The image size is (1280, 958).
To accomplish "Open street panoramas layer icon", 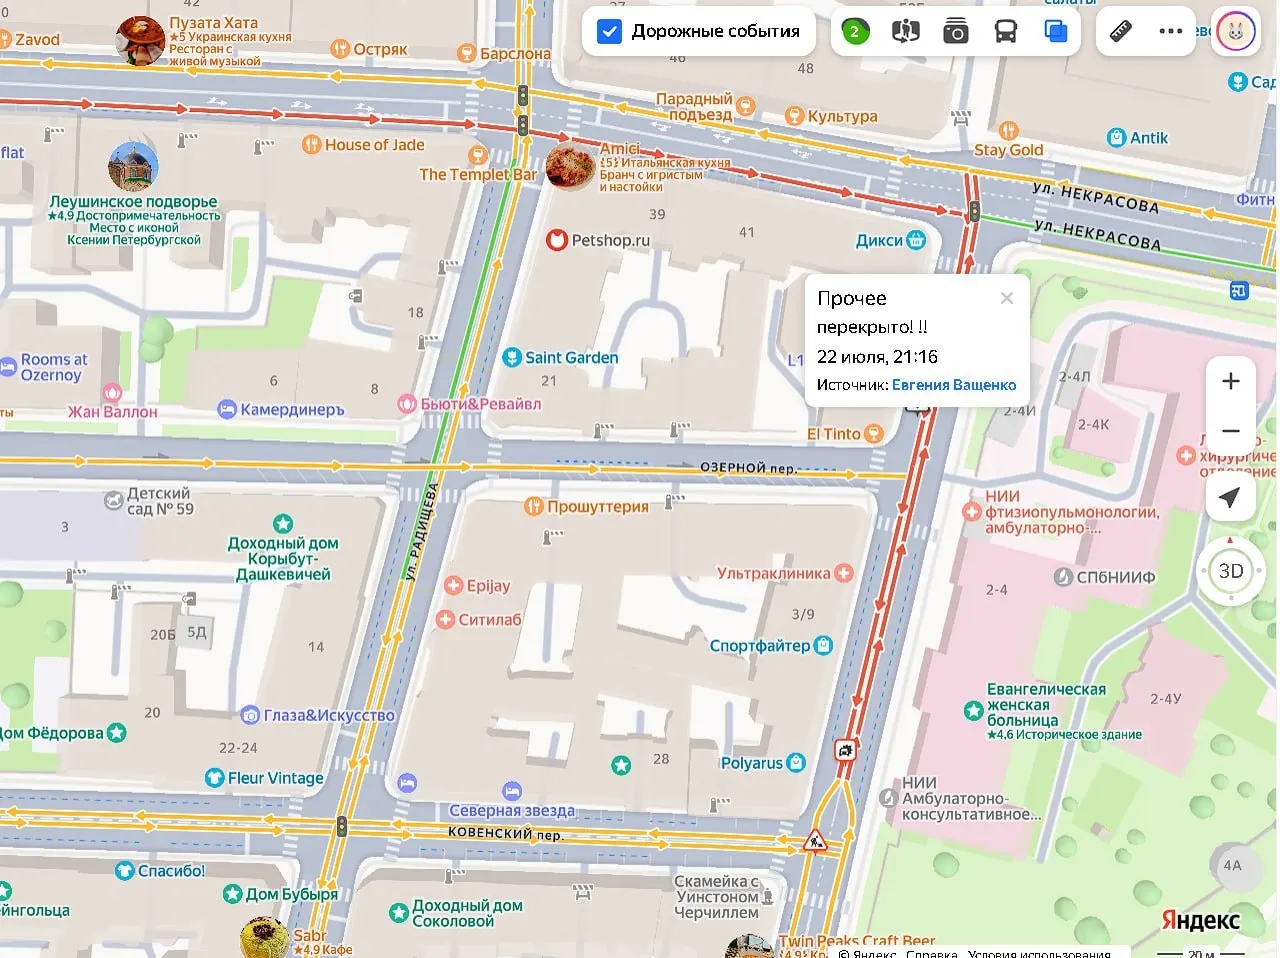I will (x=905, y=32).
